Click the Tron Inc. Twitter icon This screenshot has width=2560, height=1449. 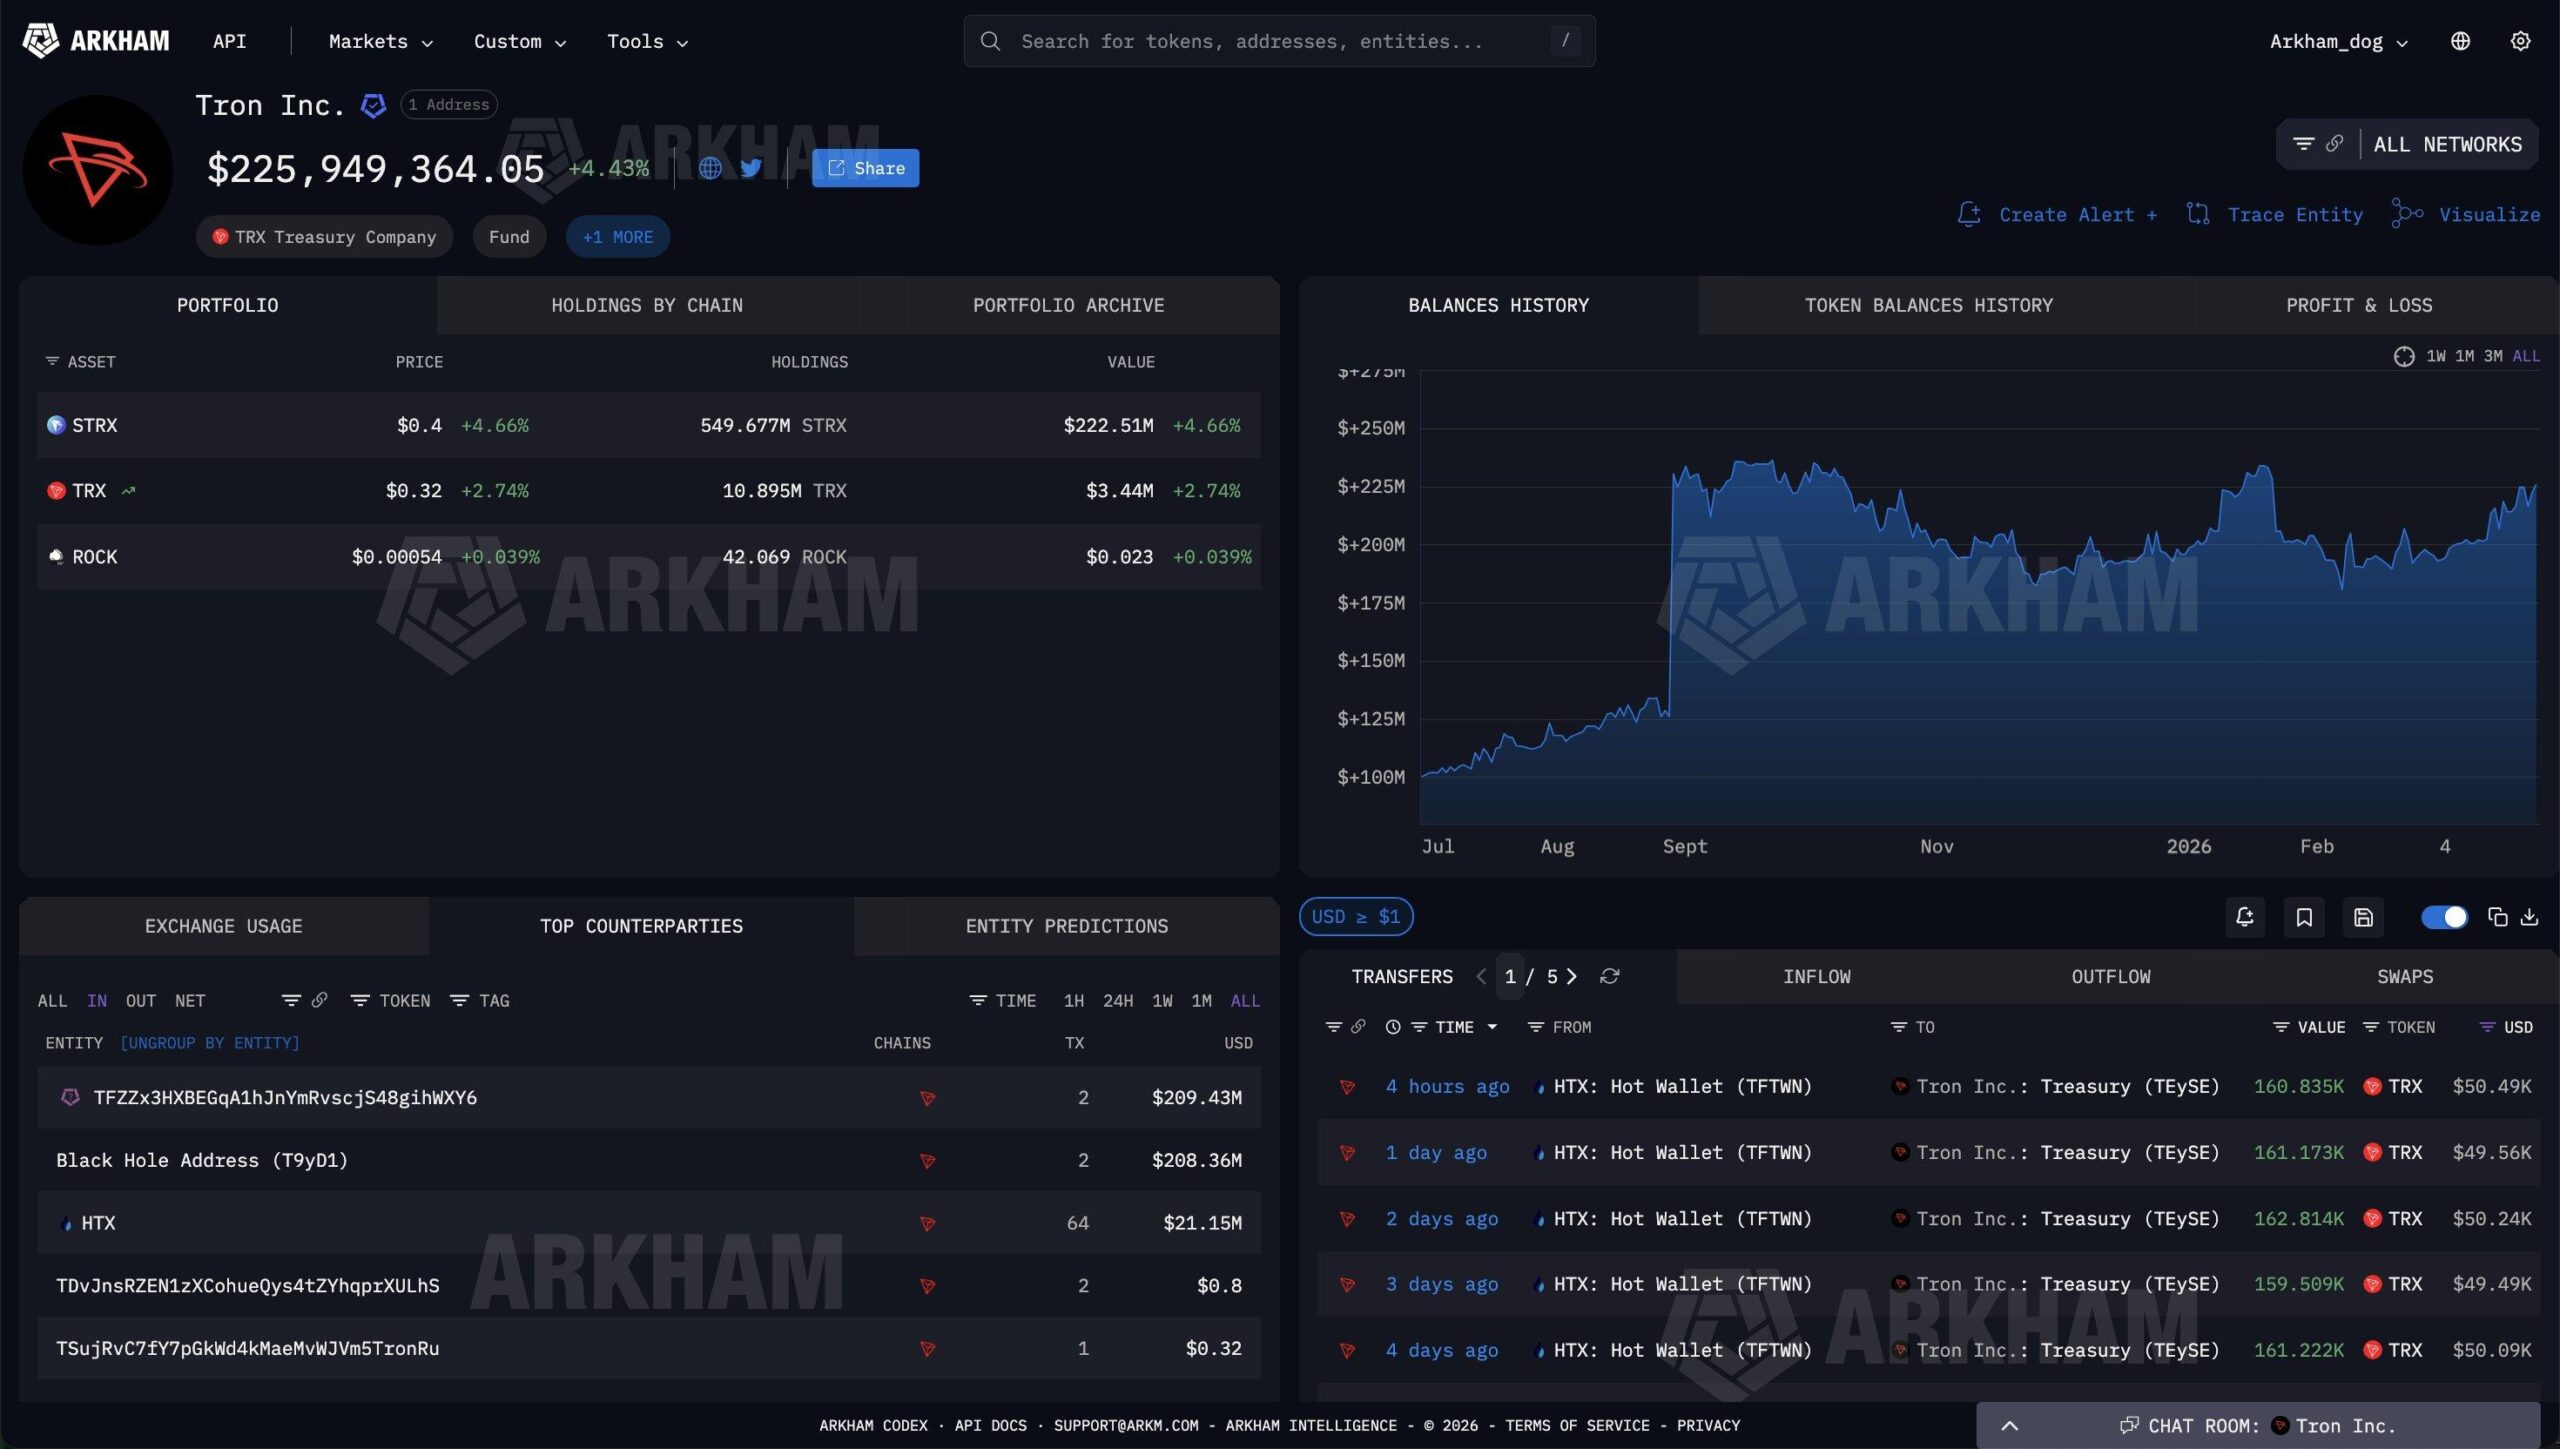[x=752, y=168]
